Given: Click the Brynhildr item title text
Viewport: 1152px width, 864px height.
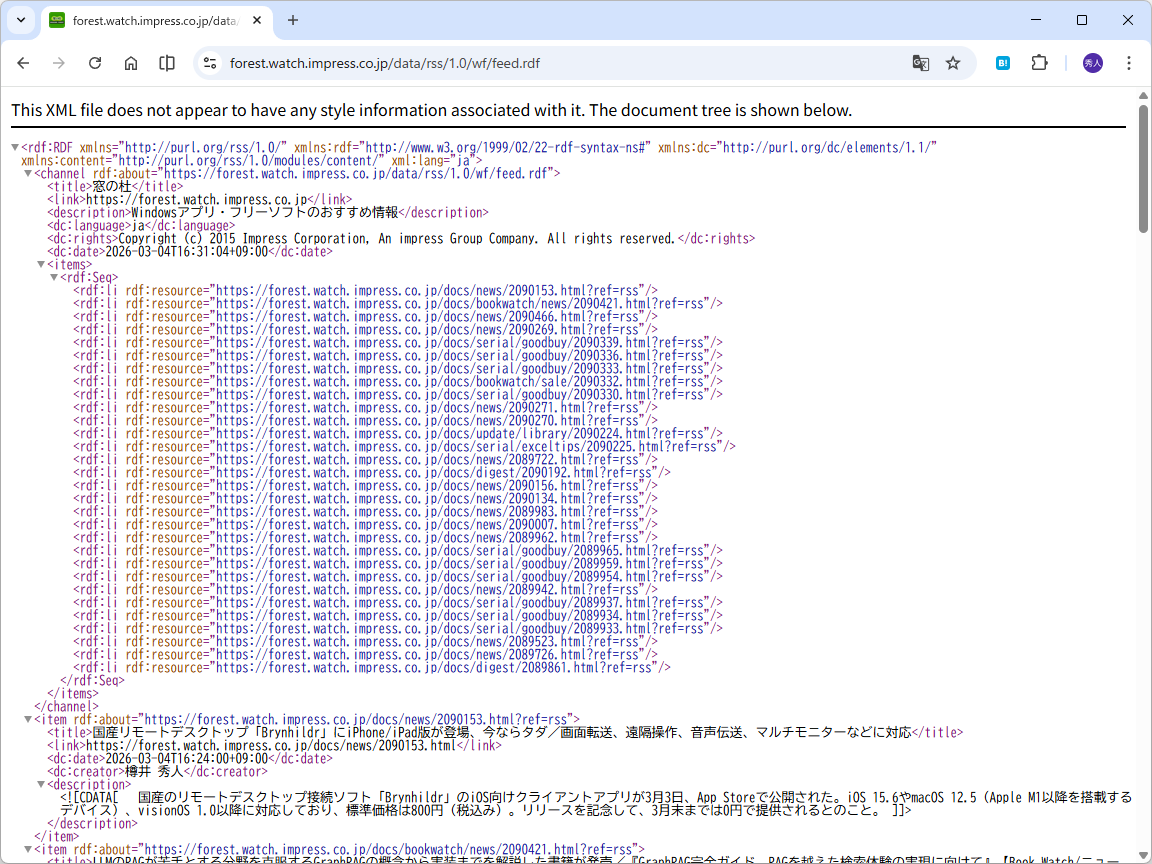Looking at the screenshot, I should click(502, 732).
